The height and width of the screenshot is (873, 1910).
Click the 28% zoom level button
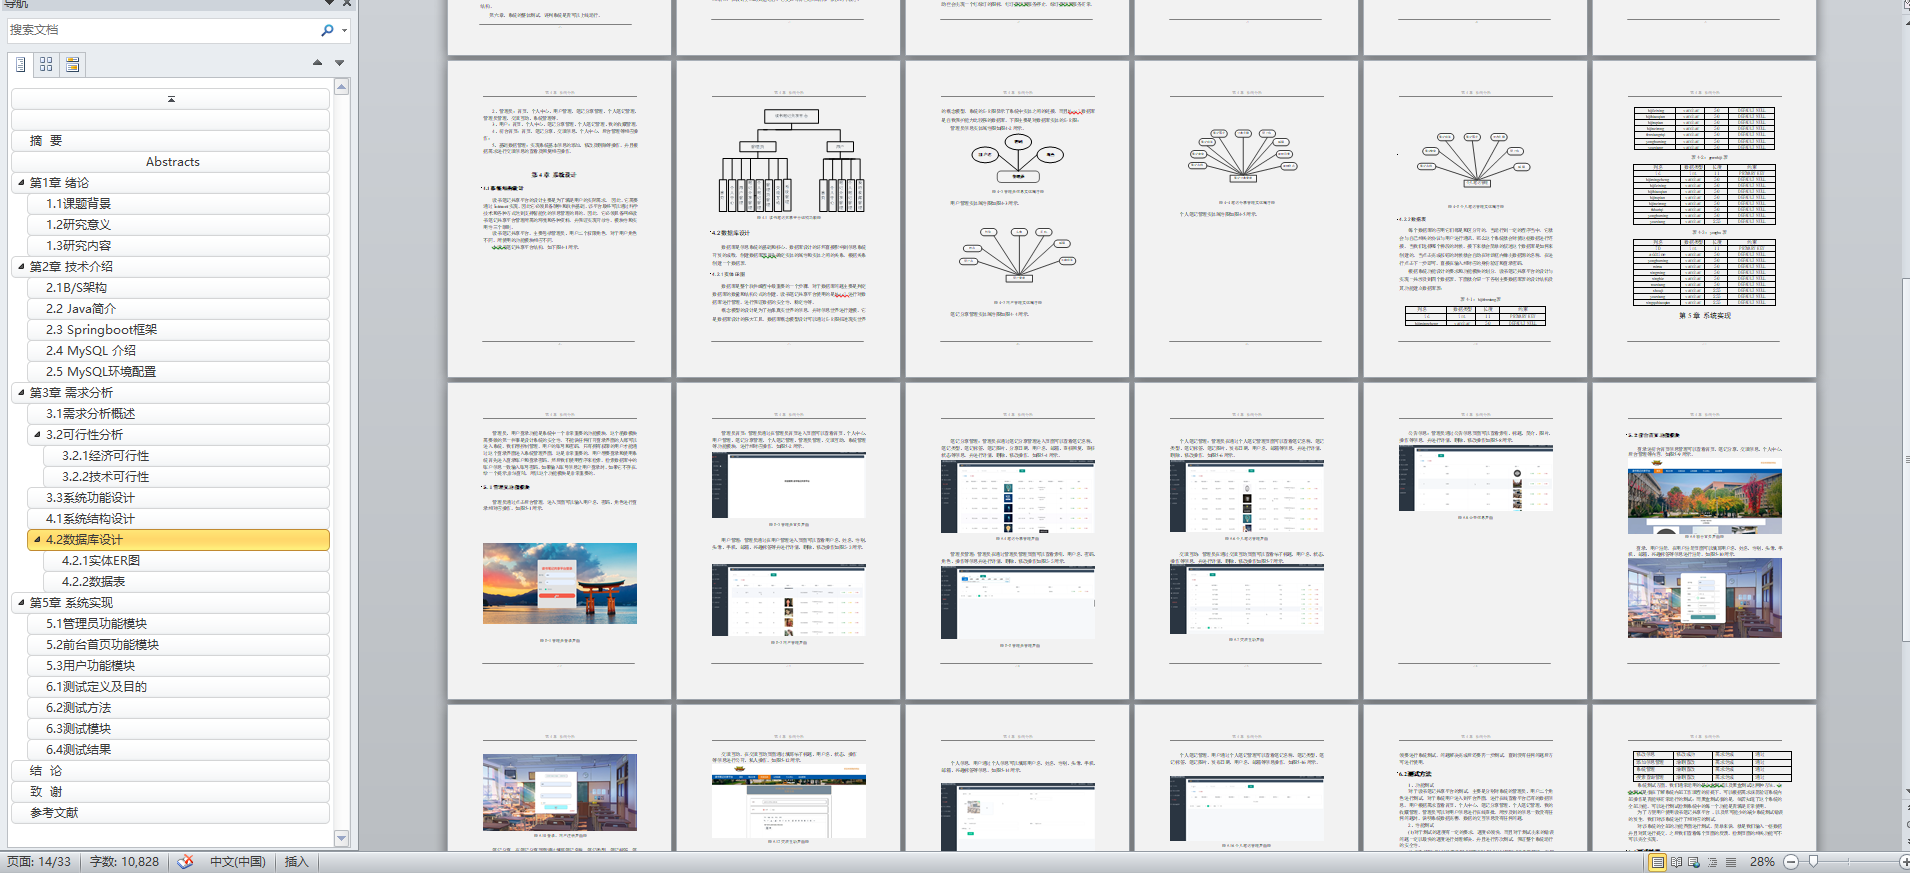tap(1762, 862)
